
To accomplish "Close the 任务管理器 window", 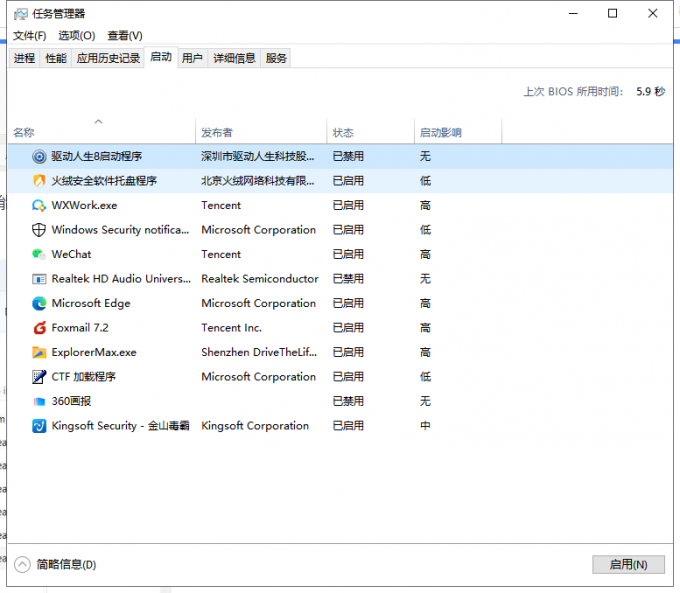I will [x=653, y=14].
